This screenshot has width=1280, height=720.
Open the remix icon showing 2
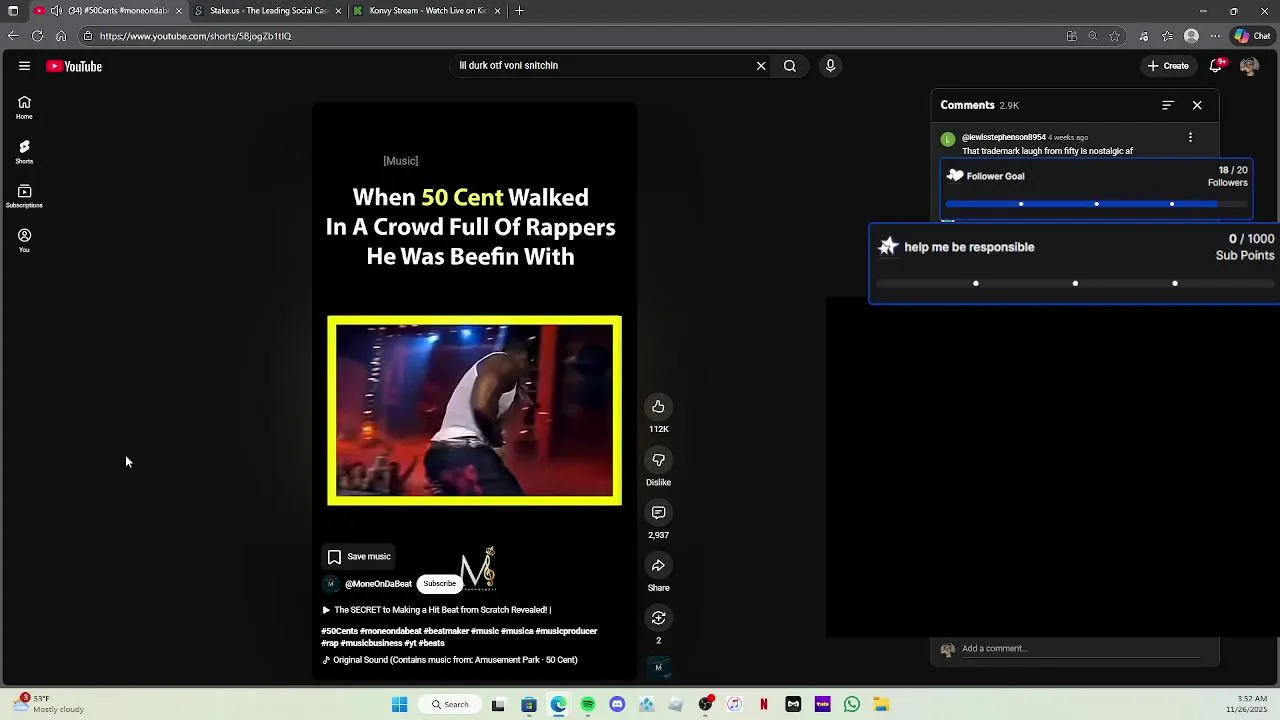pos(658,618)
